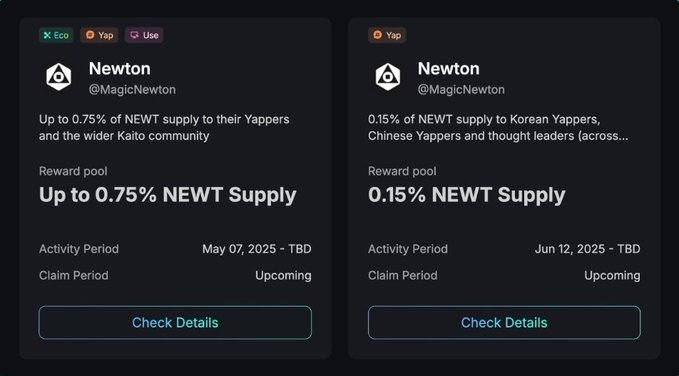This screenshot has width=679, height=376.
Task: Click Upcoming claim status on left card
Action: tap(283, 276)
